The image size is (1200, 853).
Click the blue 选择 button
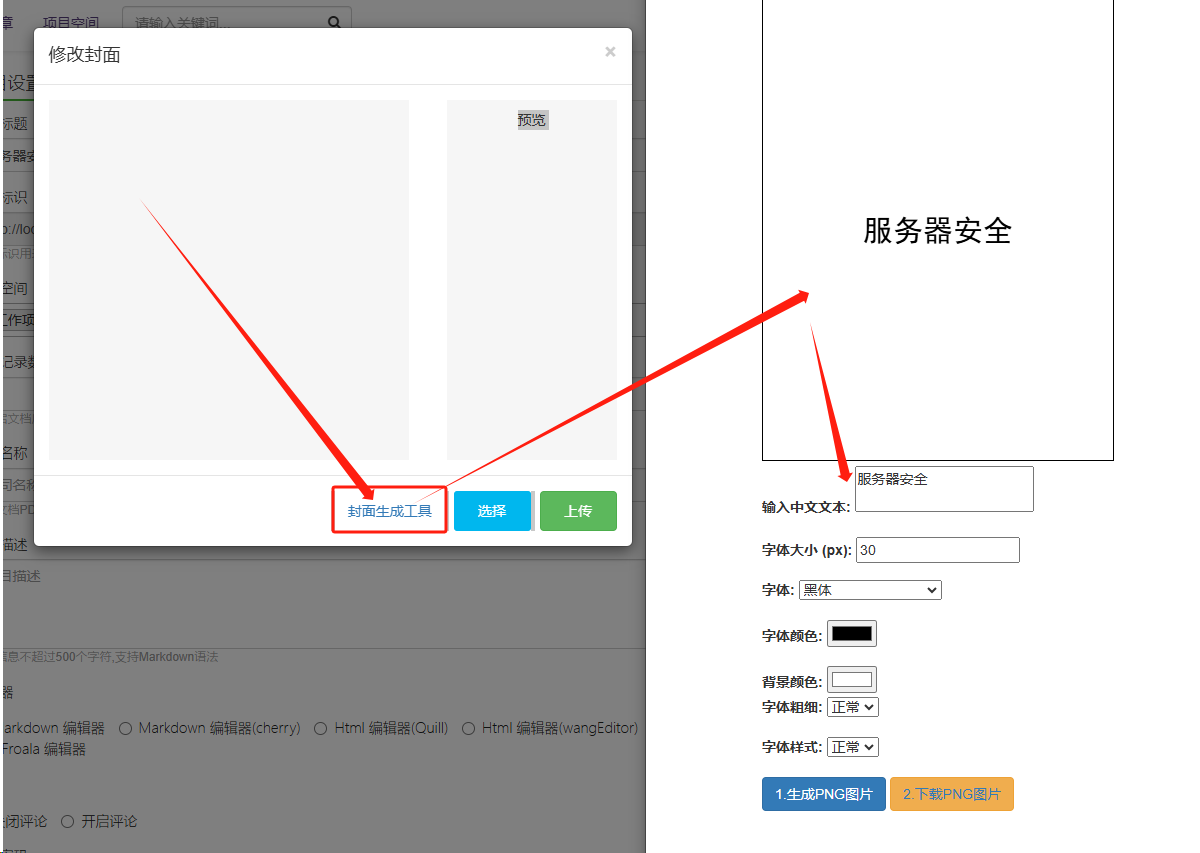pyautogui.click(x=492, y=511)
